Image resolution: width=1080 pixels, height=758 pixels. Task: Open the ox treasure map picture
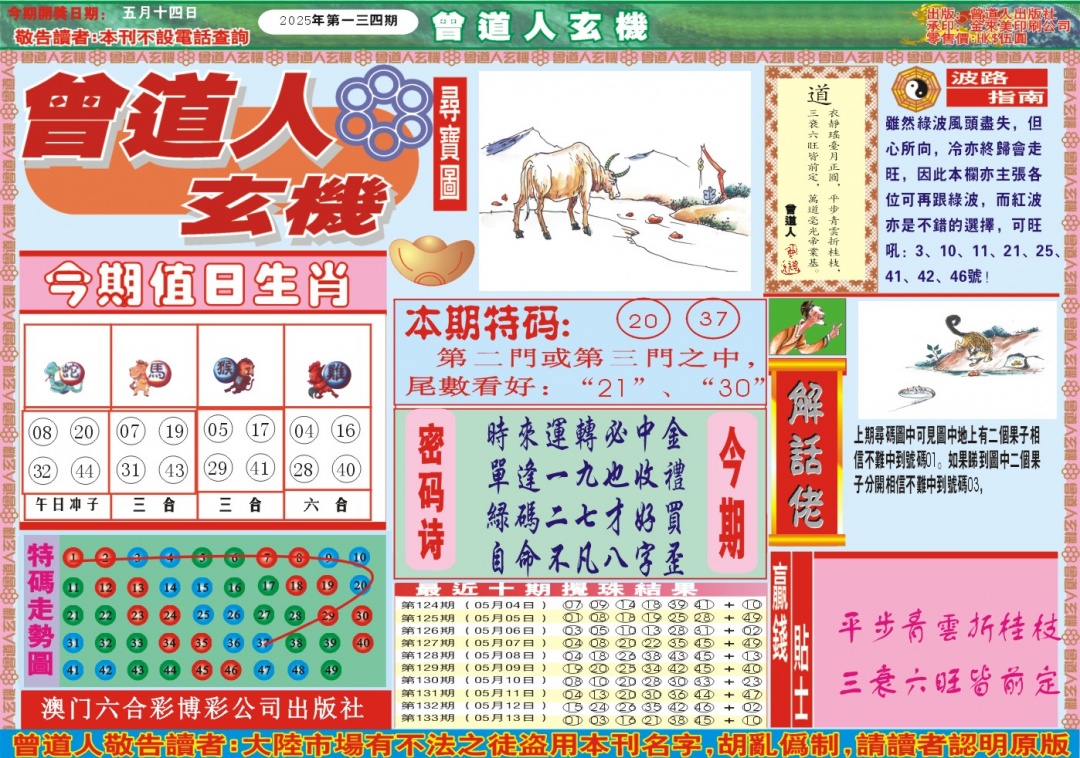click(x=614, y=180)
